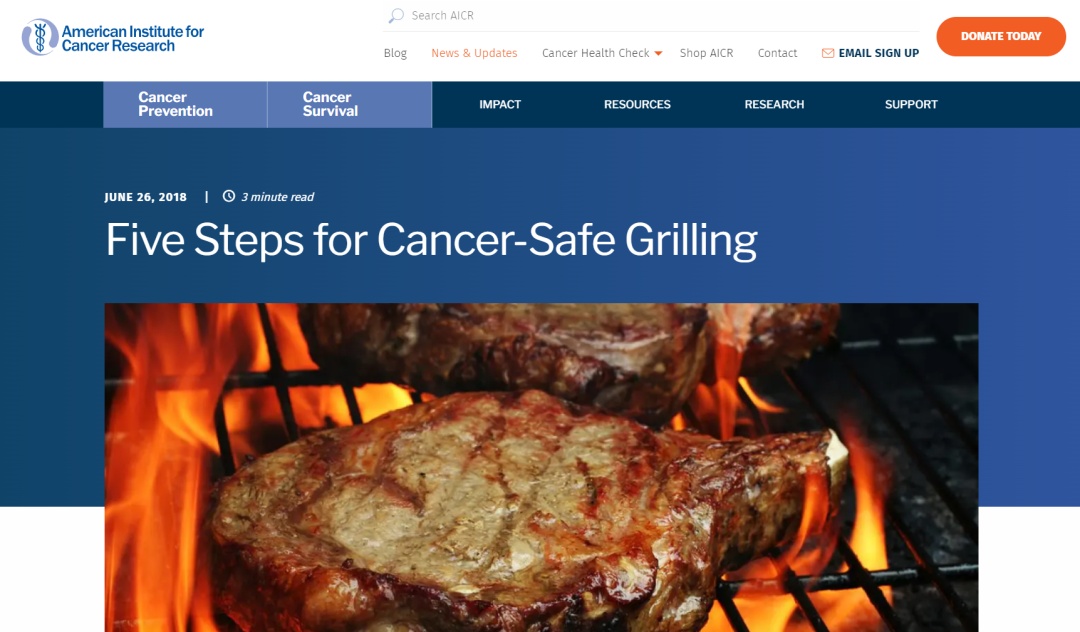The image size is (1080, 632).
Task: Open the RESOURCES menu item
Action: point(637,105)
